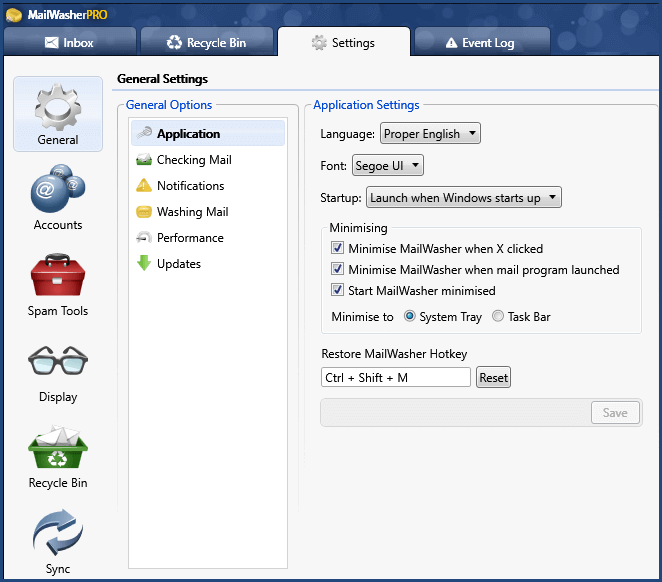Click the Notifications warning triangle icon
The width and height of the screenshot is (662, 582).
(144, 185)
